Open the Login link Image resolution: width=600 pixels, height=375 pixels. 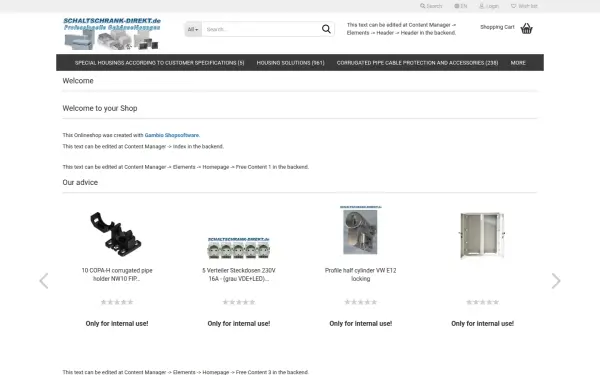489,6
